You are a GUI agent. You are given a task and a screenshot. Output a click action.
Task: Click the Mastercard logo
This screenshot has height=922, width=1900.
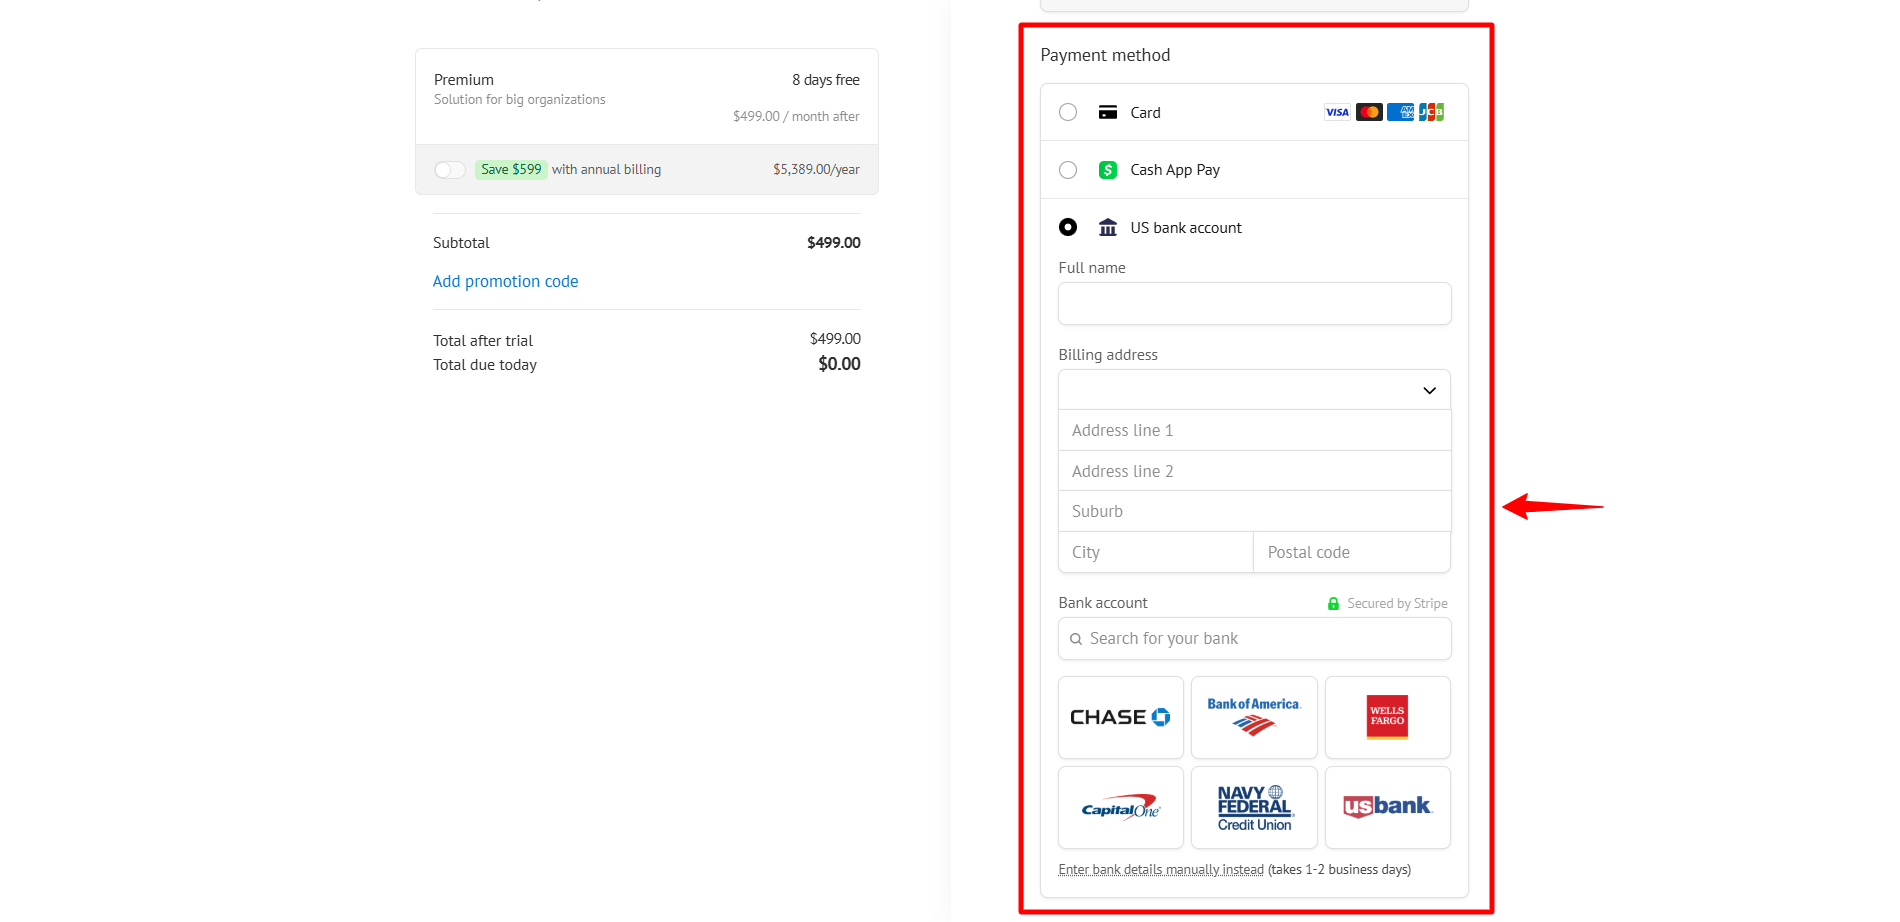coord(1369,112)
